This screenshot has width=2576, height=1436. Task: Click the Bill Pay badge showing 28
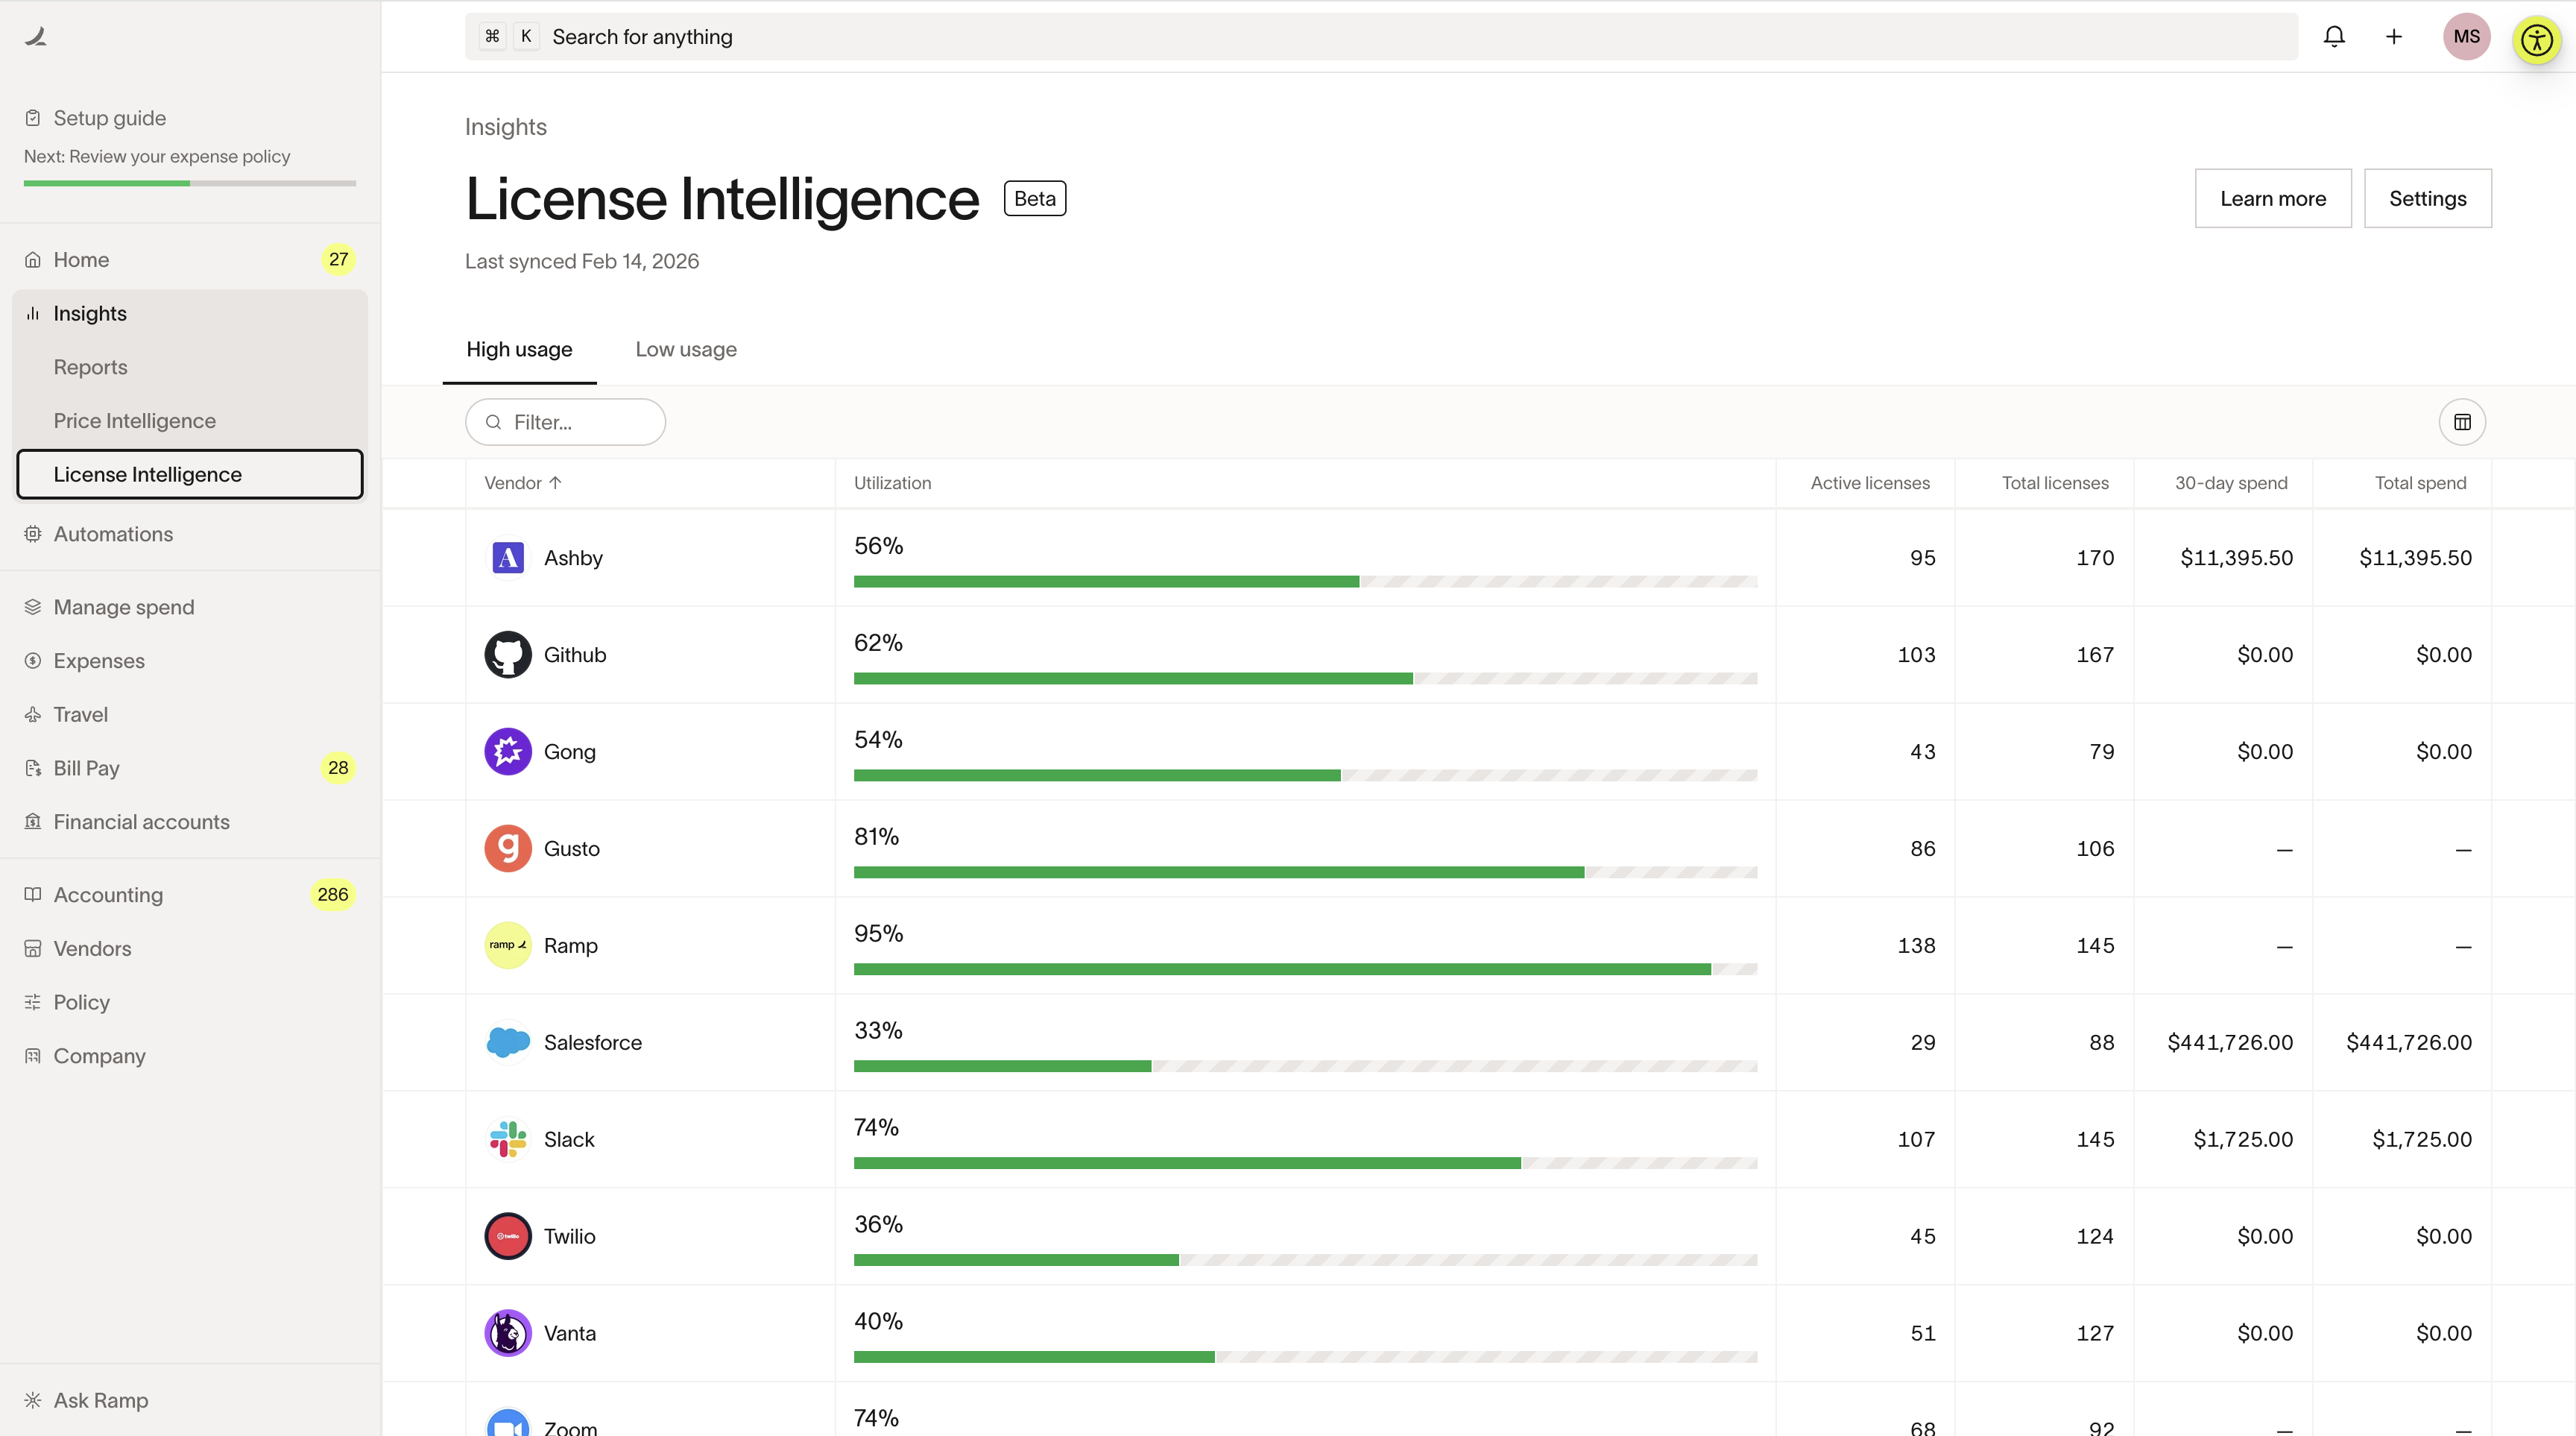(x=338, y=768)
